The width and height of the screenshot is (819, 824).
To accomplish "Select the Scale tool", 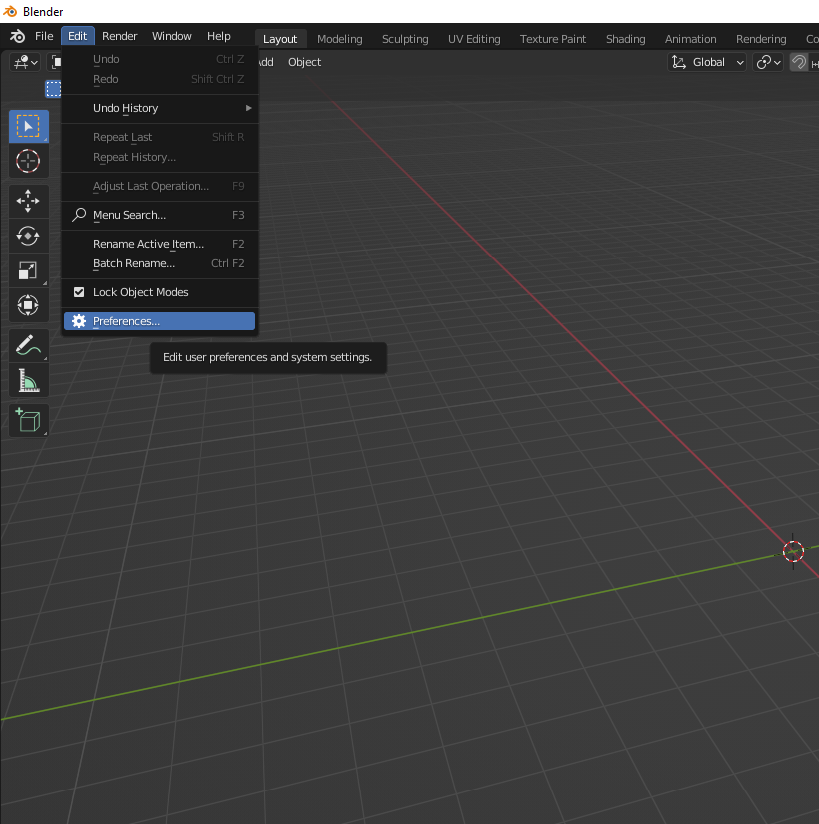I will point(28,270).
